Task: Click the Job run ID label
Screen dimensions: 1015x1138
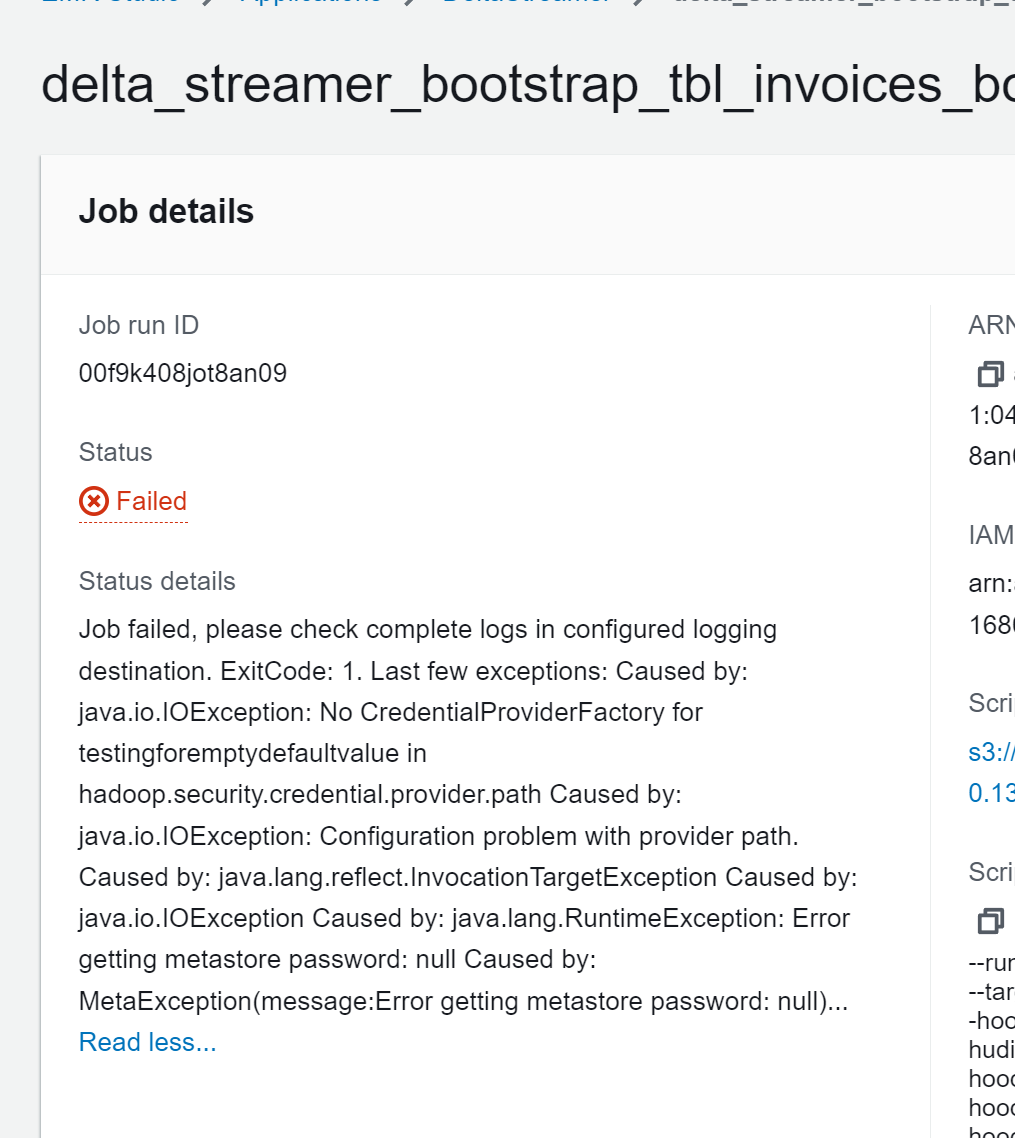Action: click(x=139, y=325)
